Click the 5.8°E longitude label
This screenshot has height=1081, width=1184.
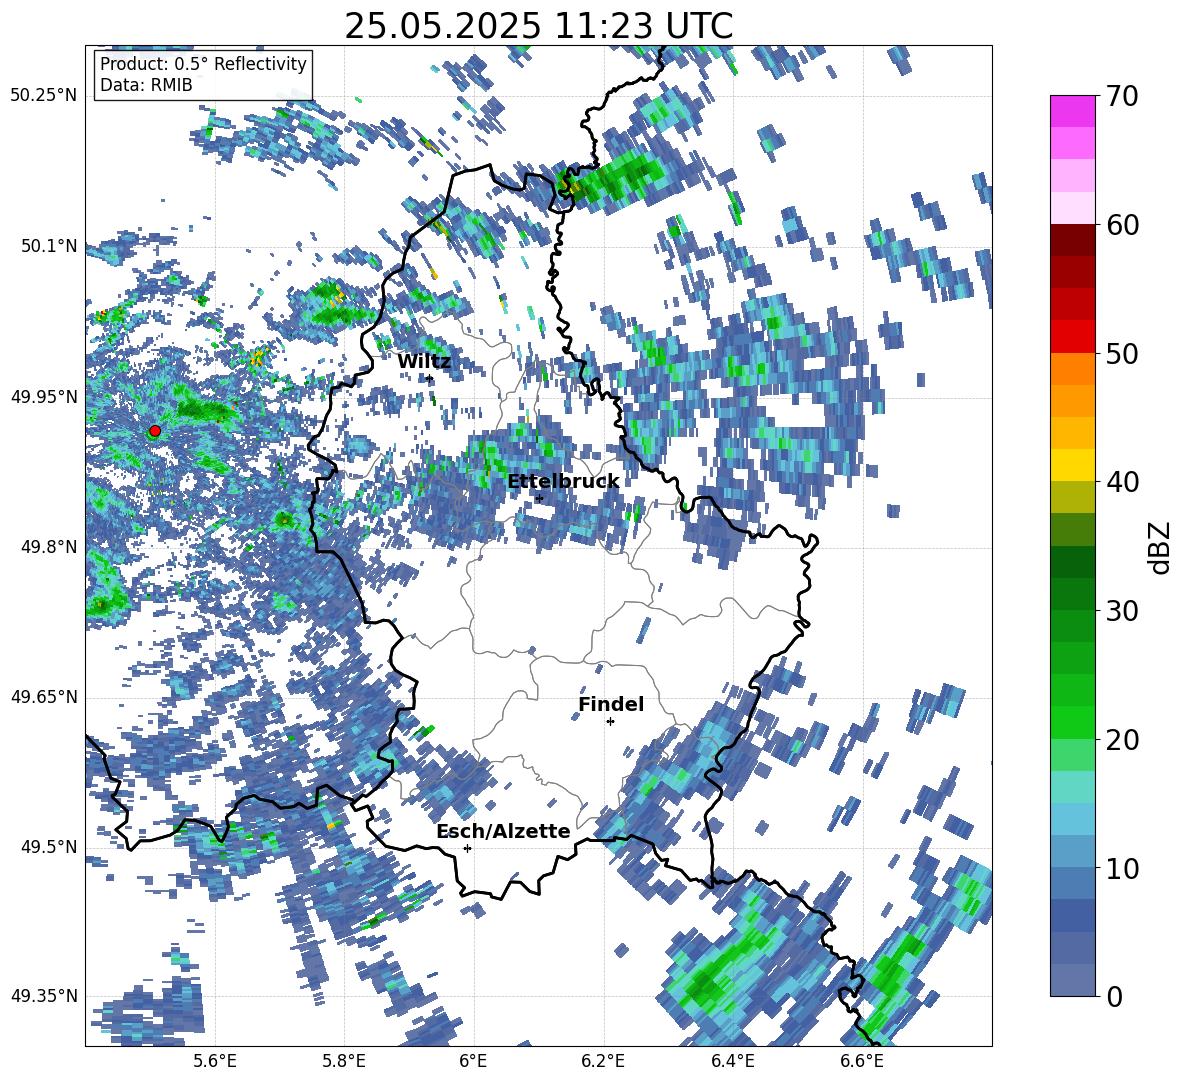[344, 1061]
